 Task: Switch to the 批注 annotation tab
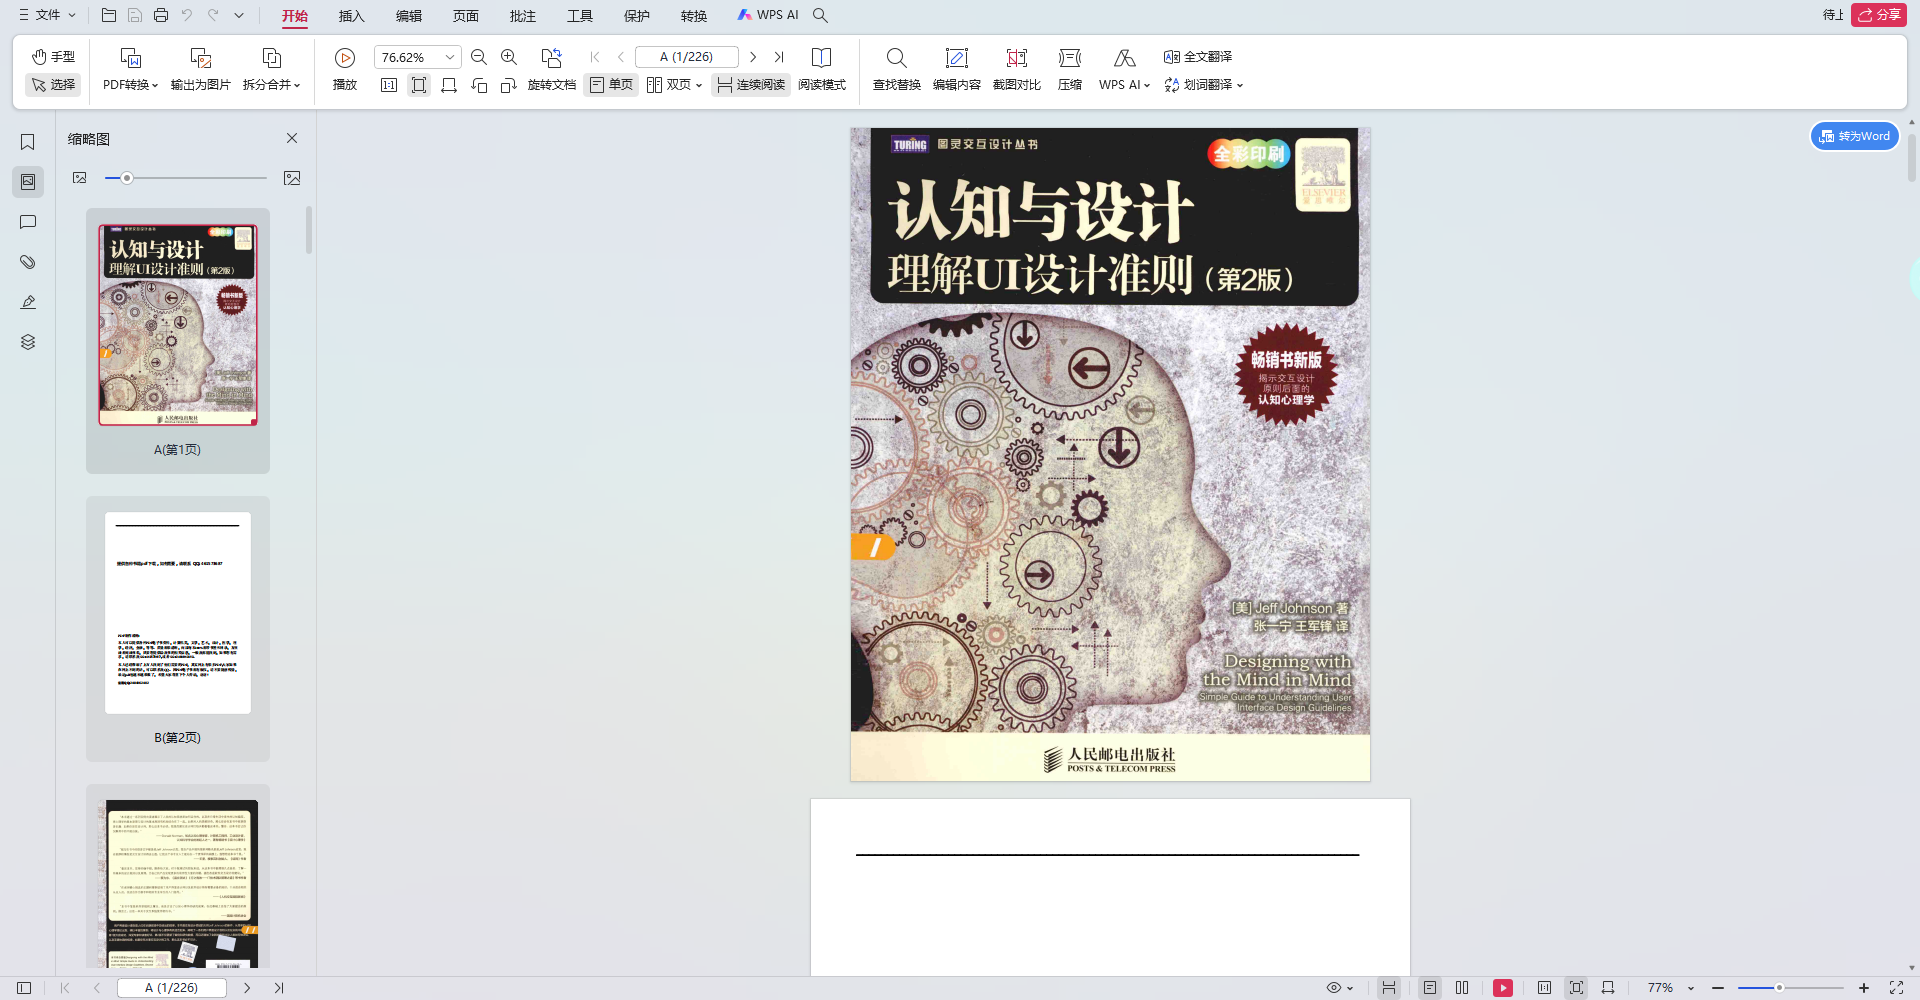click(523, 16)
